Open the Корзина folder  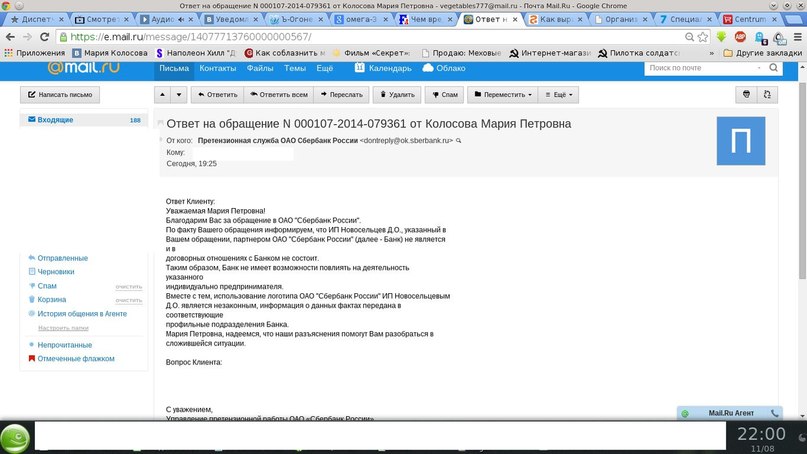(x=51, y=300)
